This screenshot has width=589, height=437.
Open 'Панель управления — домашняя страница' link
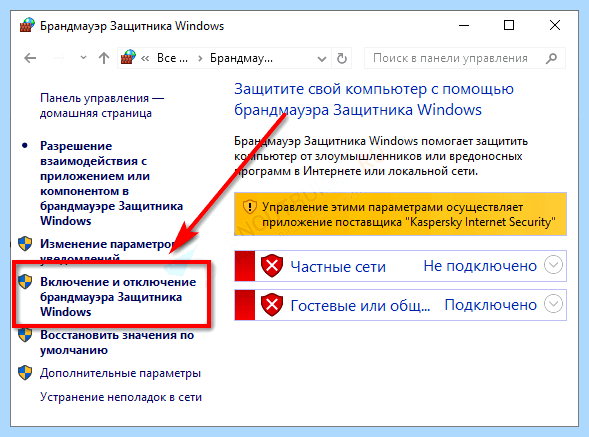pos(102,106)
